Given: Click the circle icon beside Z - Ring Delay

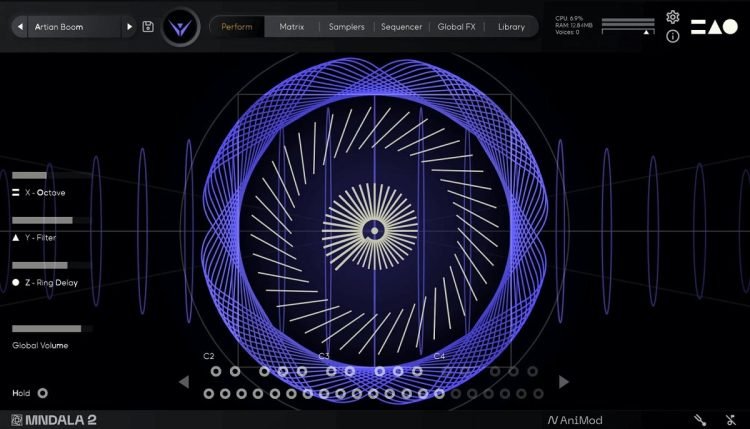Looking at the screenshot, I should pos(16,283).
